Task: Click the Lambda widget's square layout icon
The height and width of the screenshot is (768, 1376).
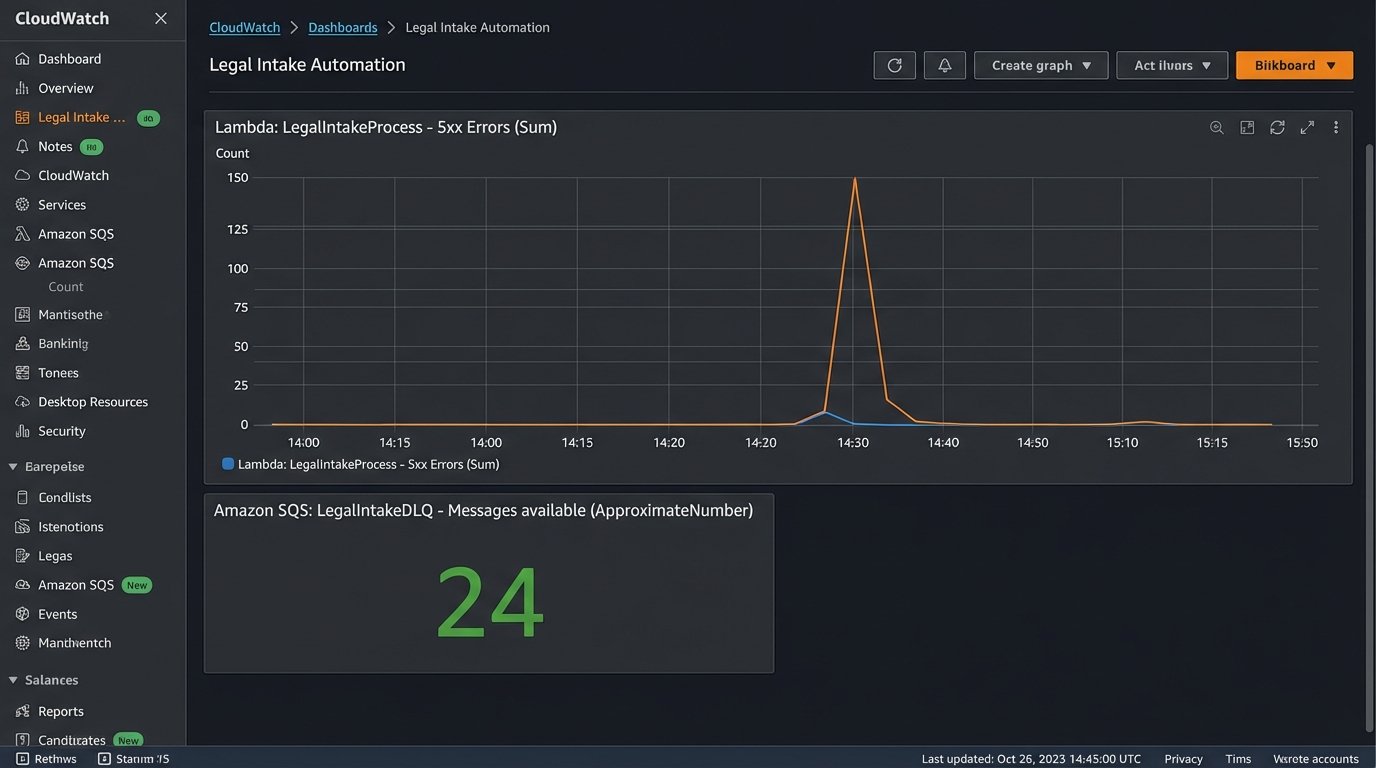Action: click(1247, 127)
